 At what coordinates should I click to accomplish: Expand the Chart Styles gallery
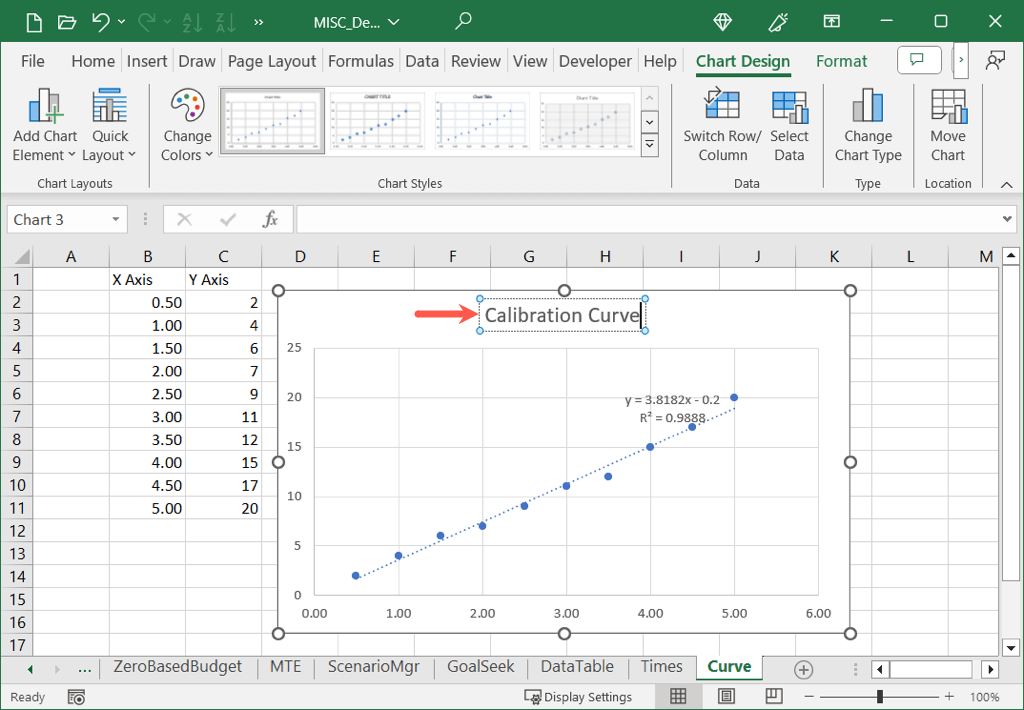(x=649, y=145)
